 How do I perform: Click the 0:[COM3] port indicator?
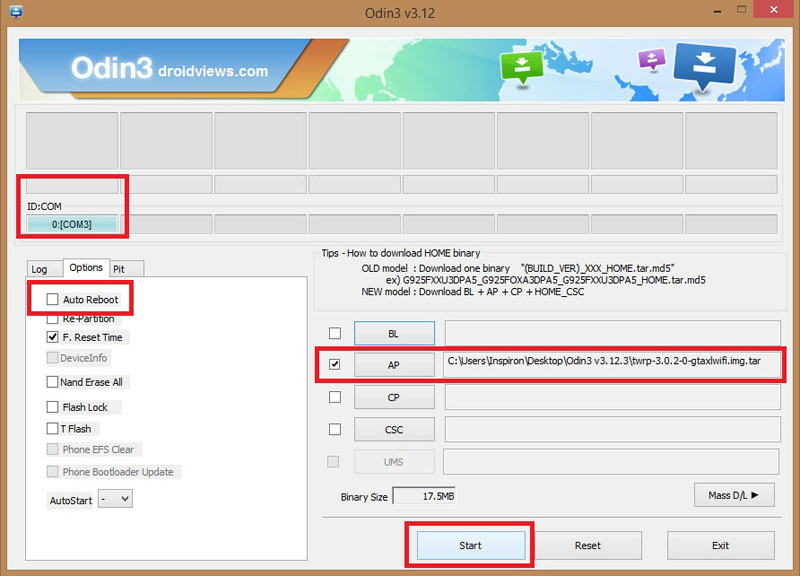tap(72, 224)
